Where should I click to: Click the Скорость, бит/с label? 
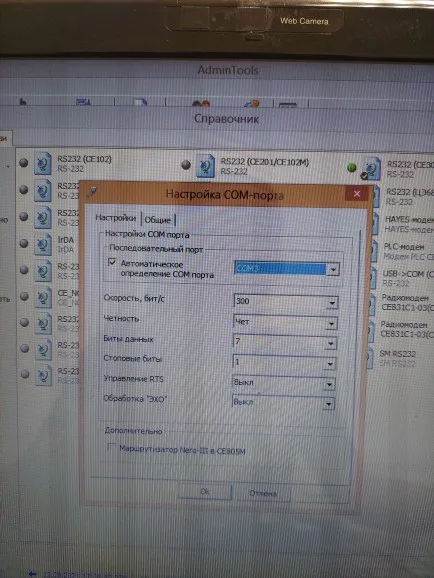[x=134, y=298]
